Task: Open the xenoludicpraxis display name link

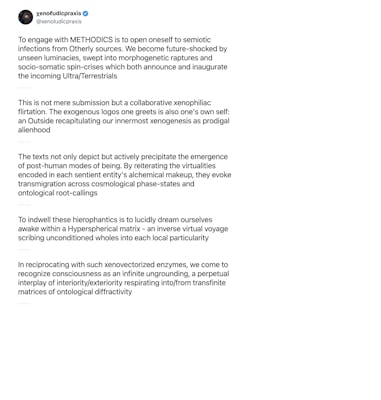Action: tap(59, 14)
